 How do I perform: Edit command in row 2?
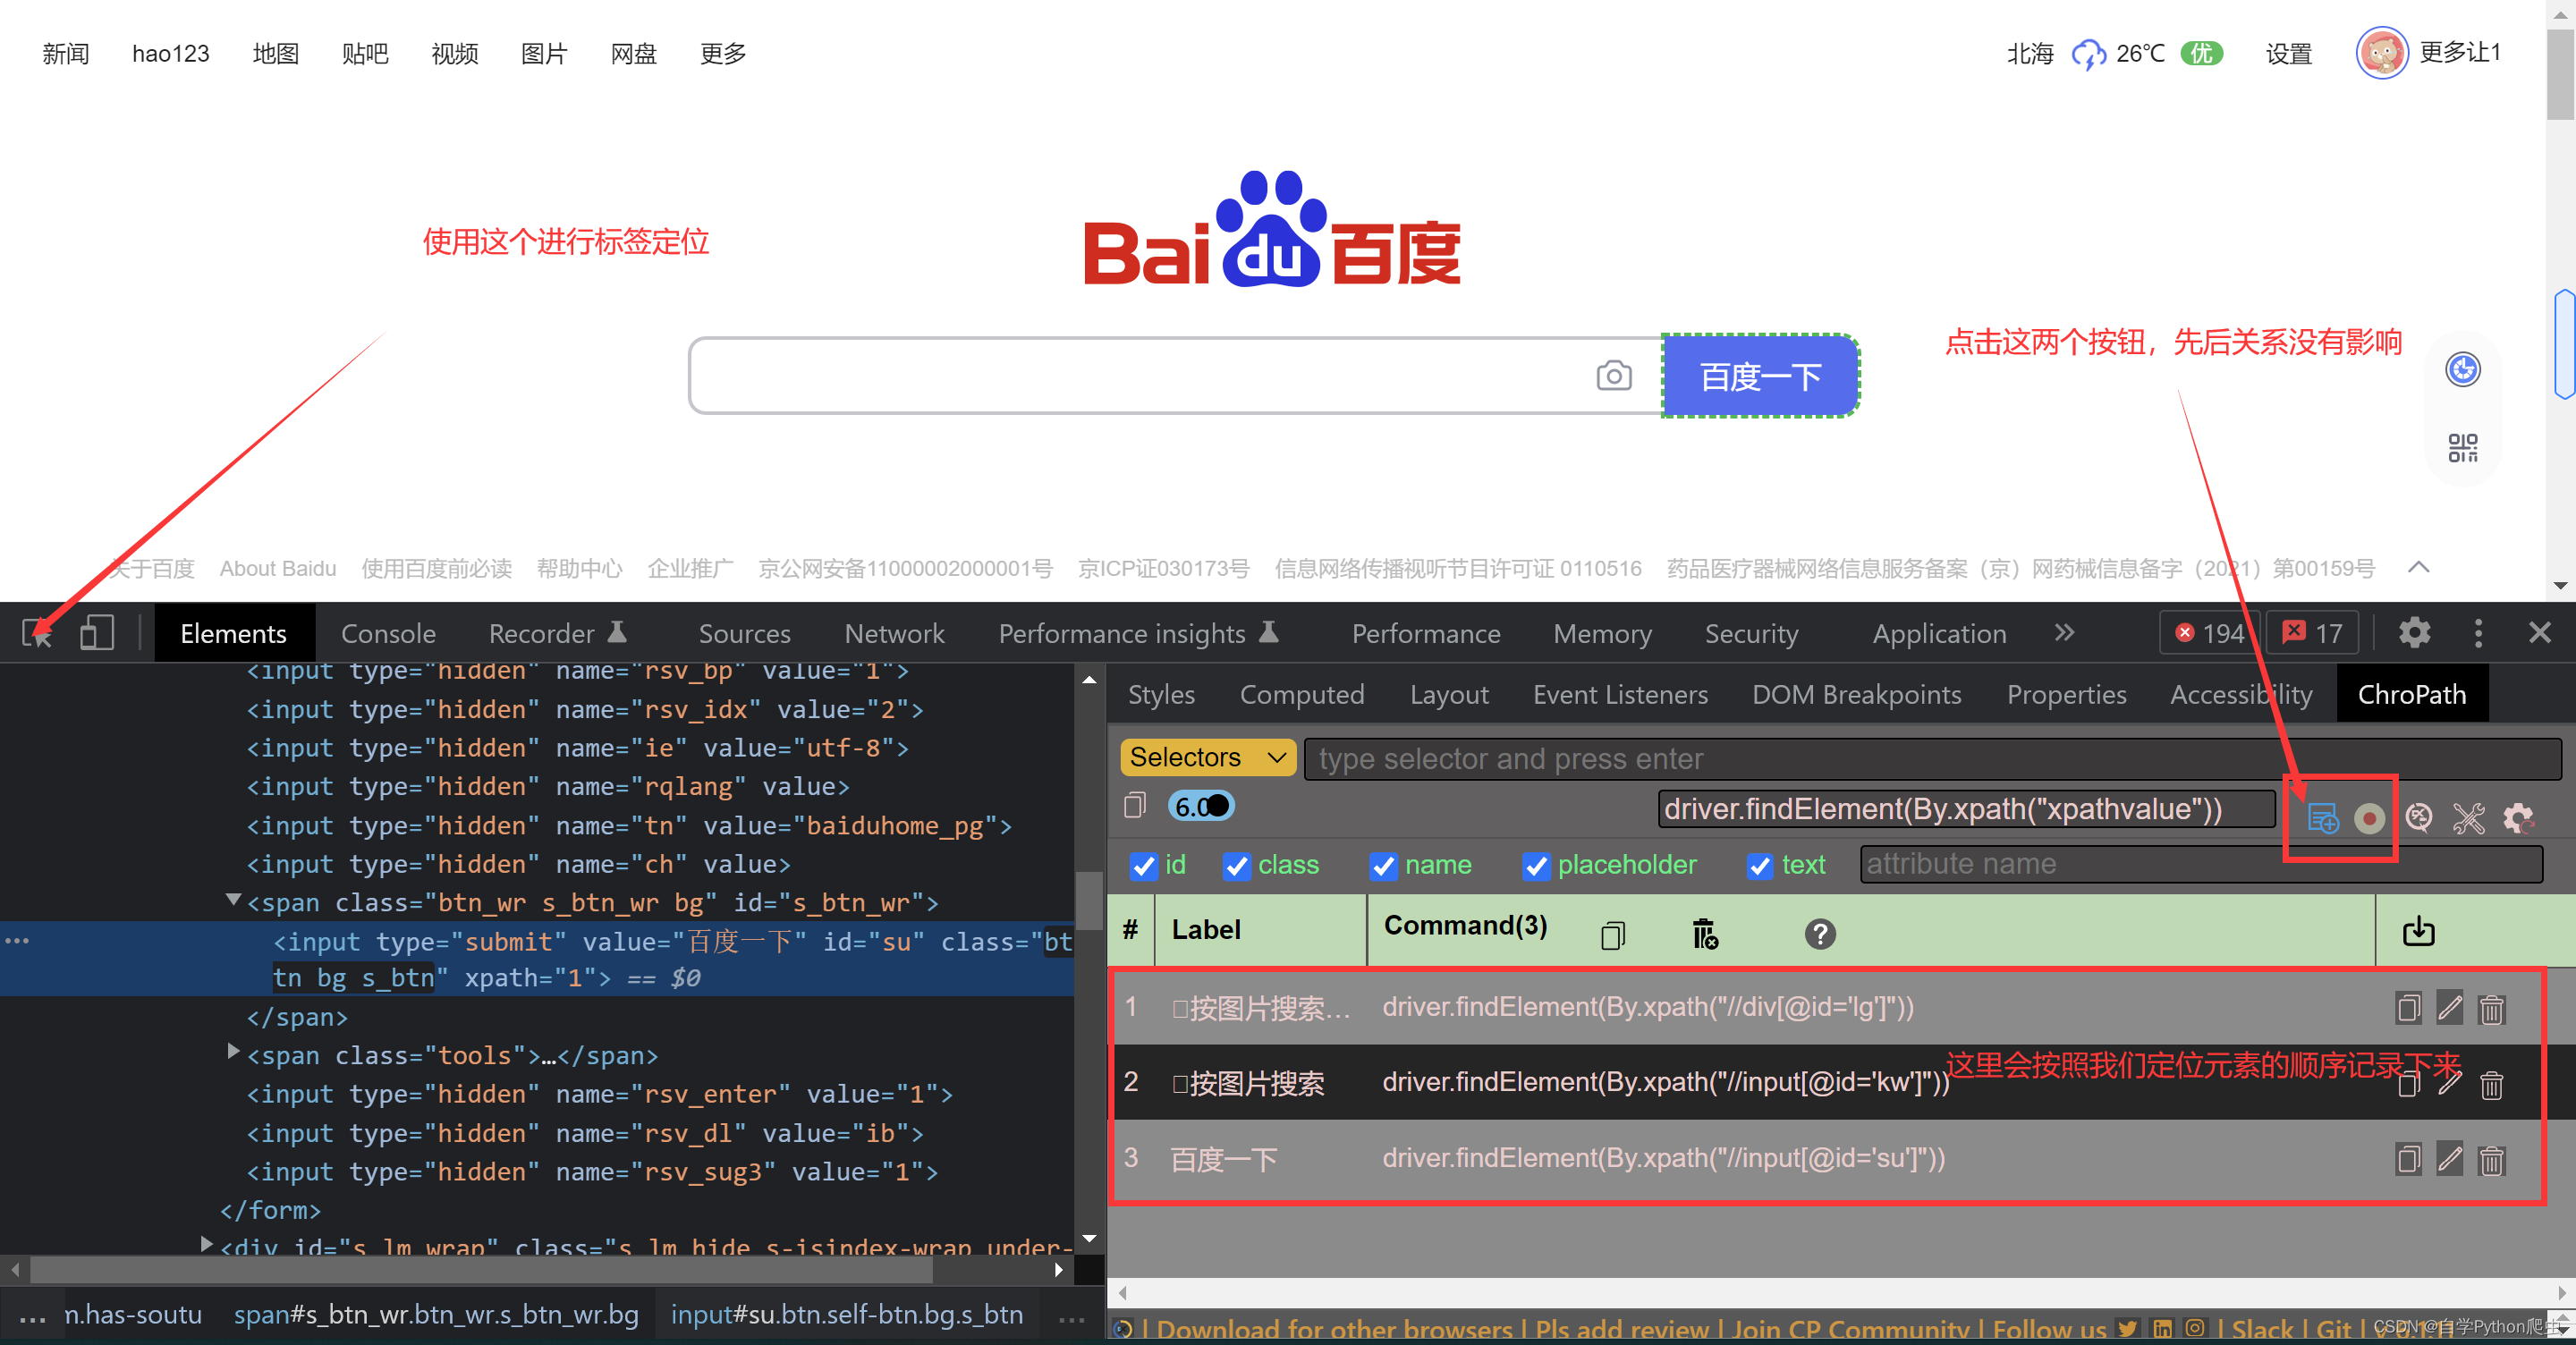coord(2449,1083)
